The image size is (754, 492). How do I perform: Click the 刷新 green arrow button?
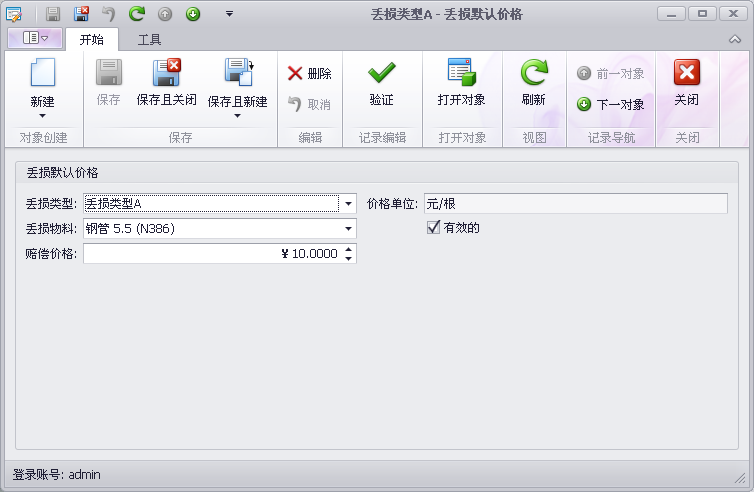(x=534, y=82)
